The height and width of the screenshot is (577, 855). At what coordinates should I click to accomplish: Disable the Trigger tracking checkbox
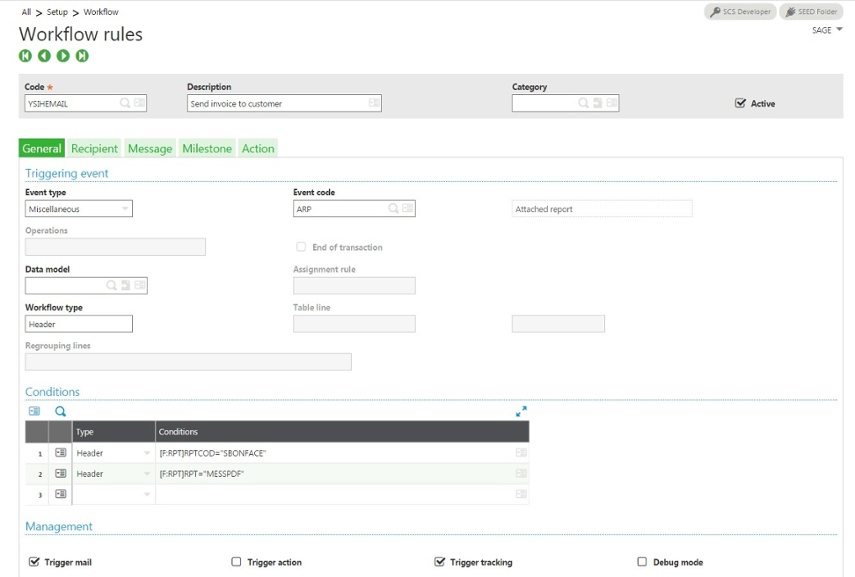coord(439,561)
